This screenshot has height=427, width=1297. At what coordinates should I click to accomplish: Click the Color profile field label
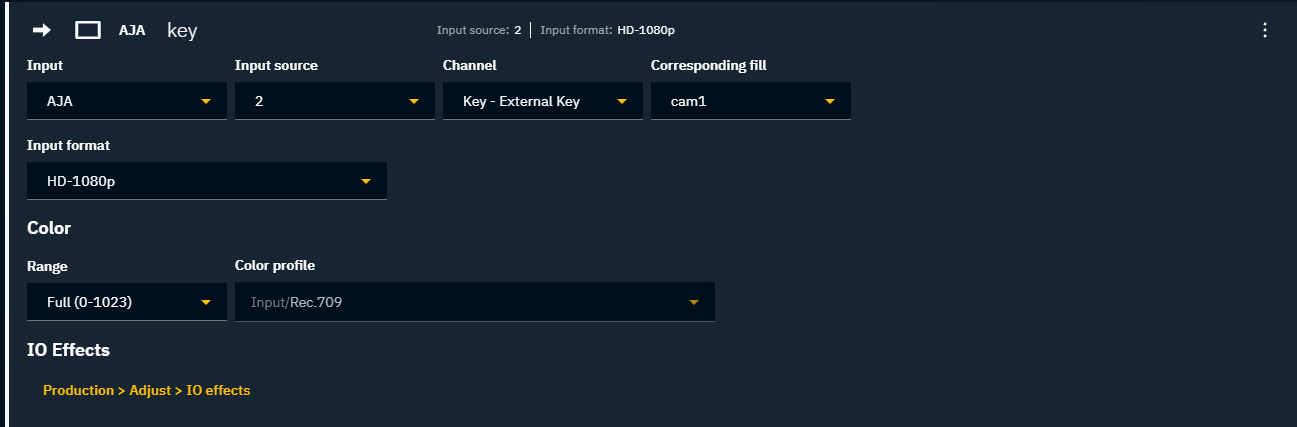point(275,265)
